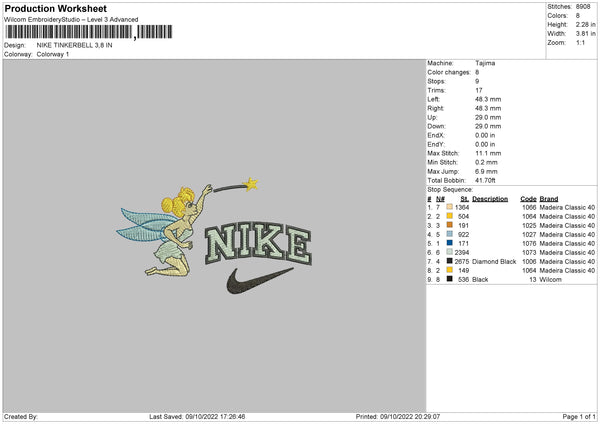Select the "Page 1 of 1" footer text
Screen dimensions: 600x424
579,416
